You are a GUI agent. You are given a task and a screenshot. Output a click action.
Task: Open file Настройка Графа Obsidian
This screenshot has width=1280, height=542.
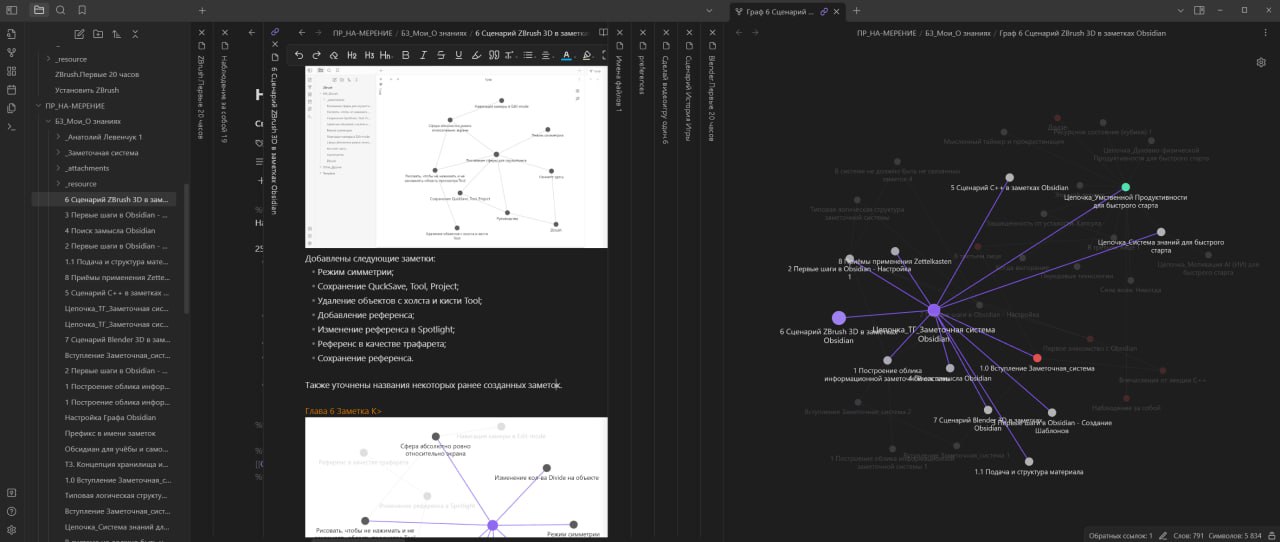pyautogui.click(x=110, y=417)
